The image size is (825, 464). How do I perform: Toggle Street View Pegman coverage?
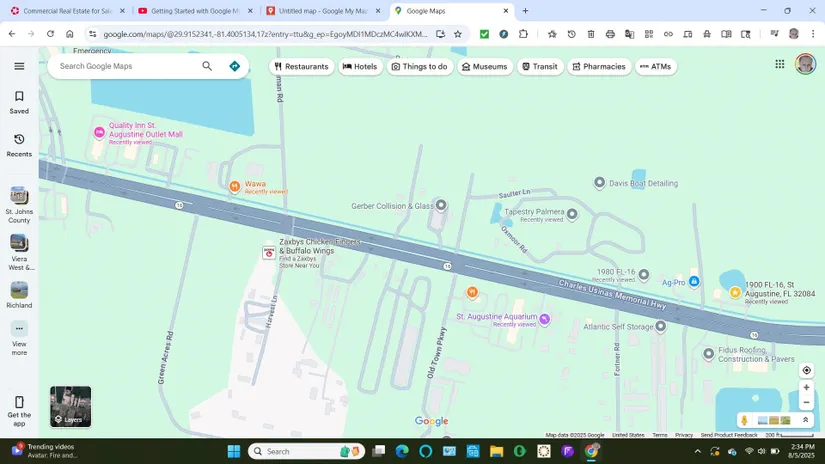point(744,420)
